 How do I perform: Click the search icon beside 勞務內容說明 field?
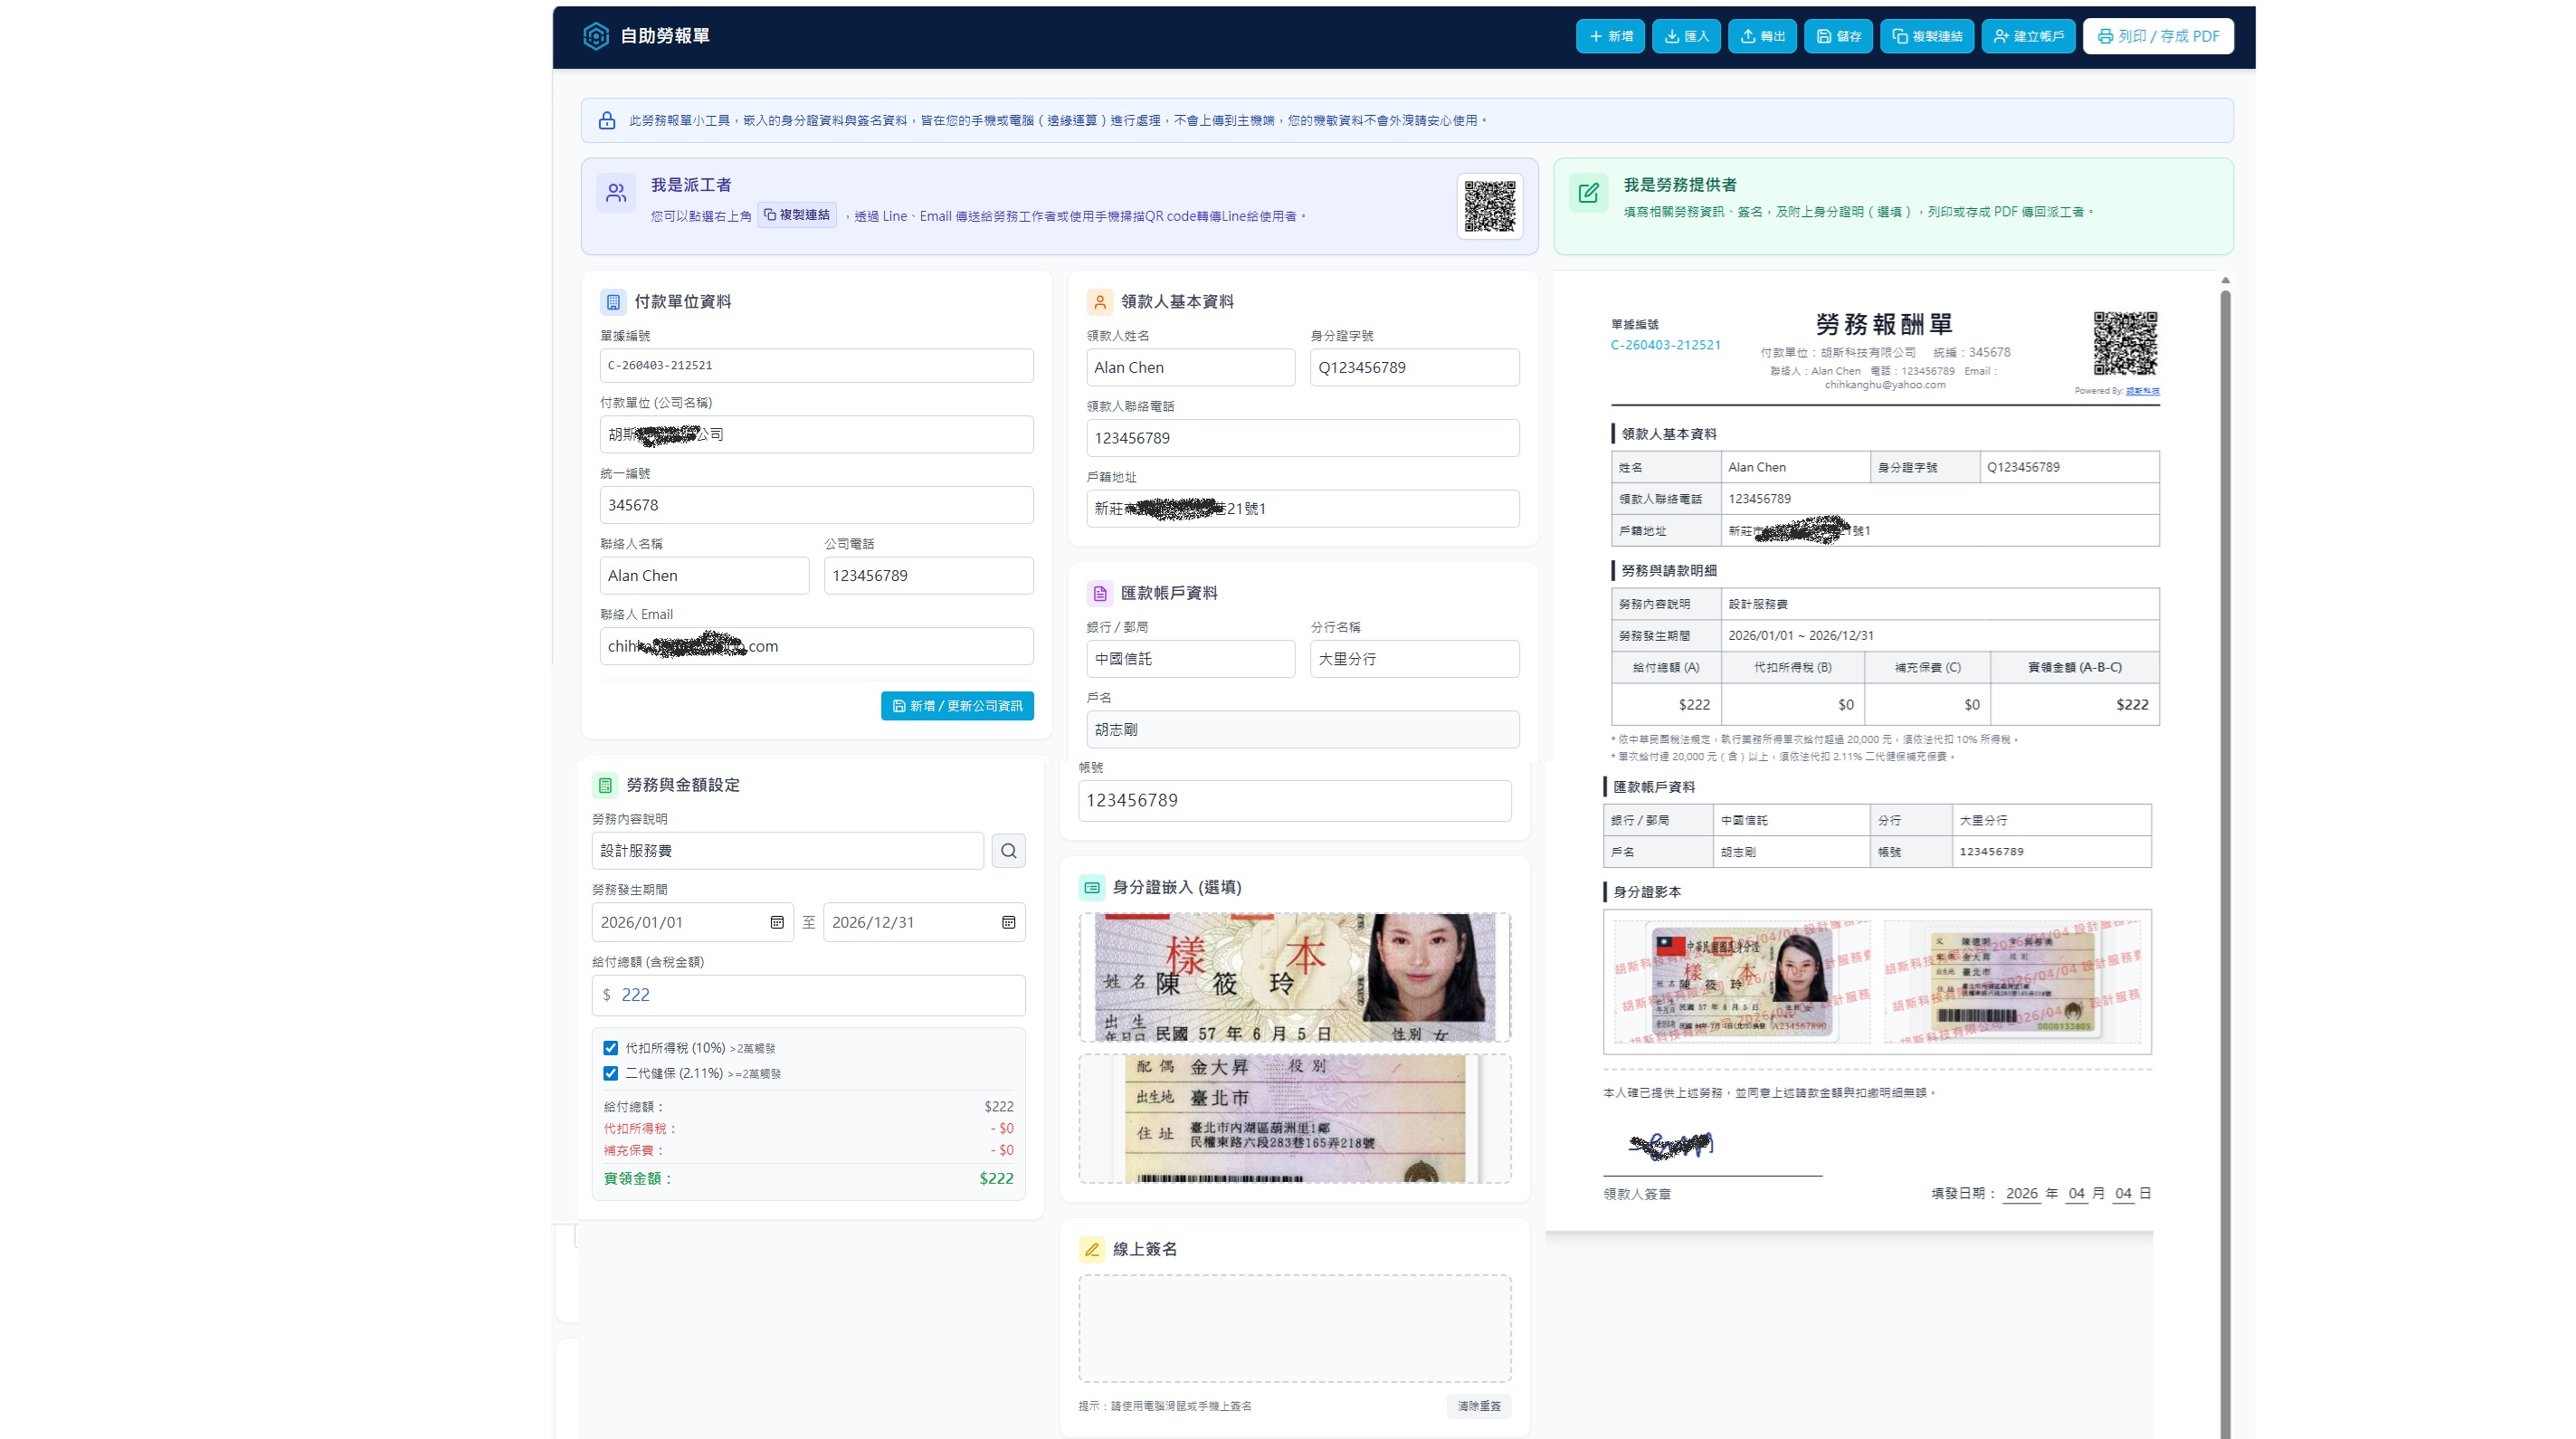coord(1008,851)
